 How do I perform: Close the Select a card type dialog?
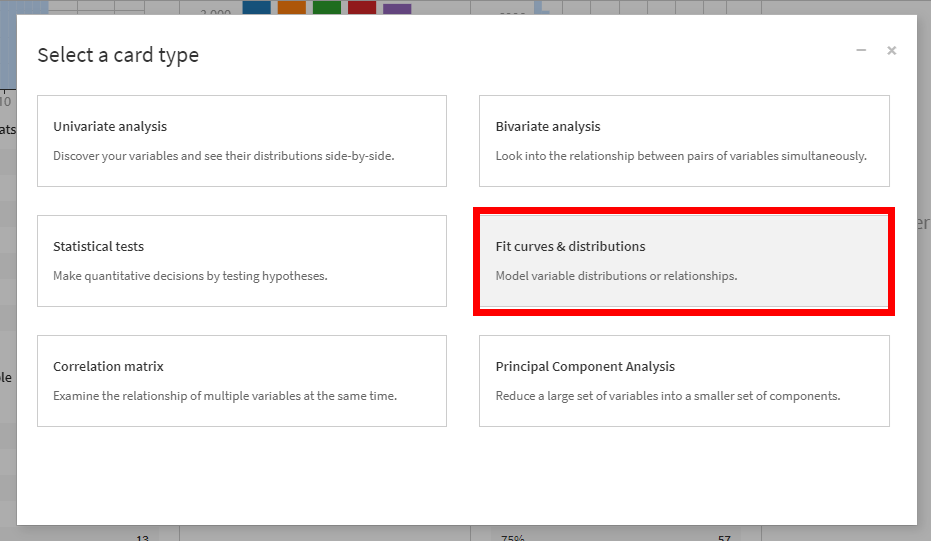pos(891,50)
